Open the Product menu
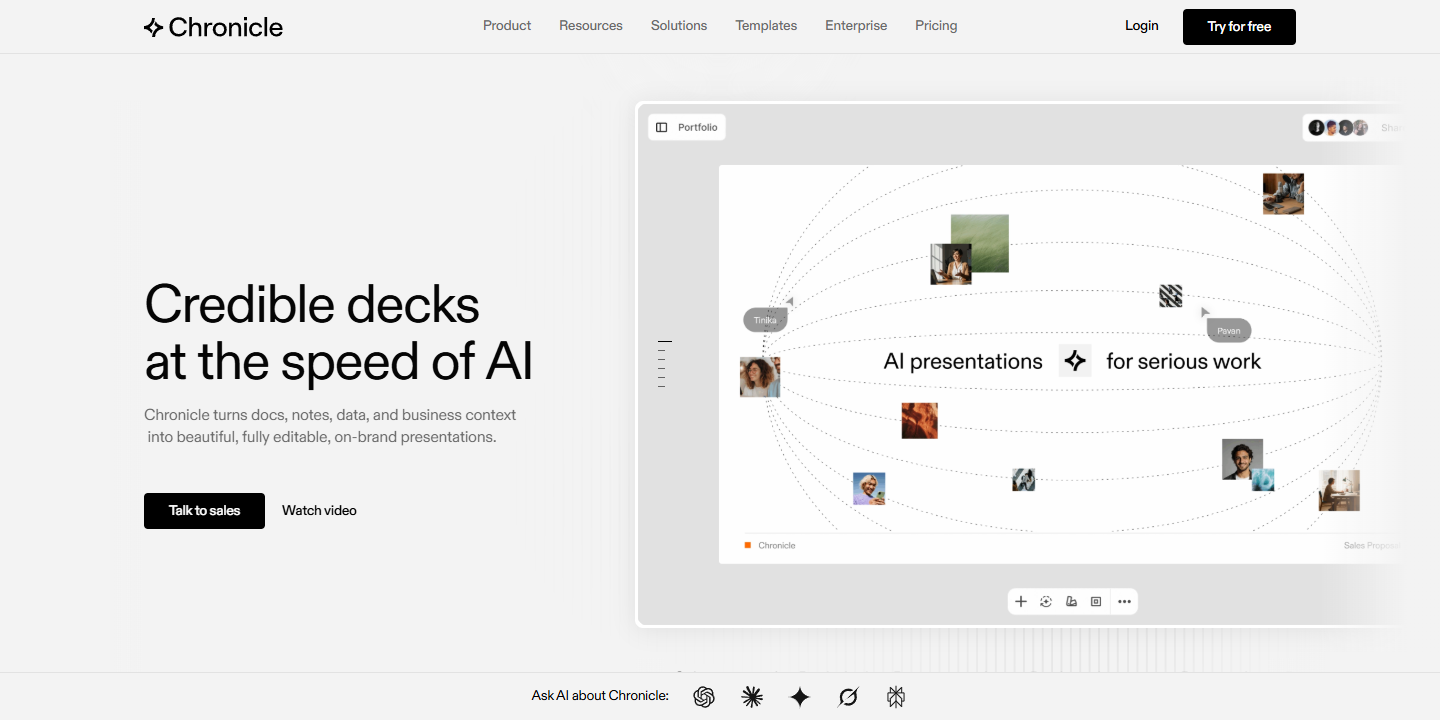The width and height of the screenshot is (1440, 720). [507, 26]
